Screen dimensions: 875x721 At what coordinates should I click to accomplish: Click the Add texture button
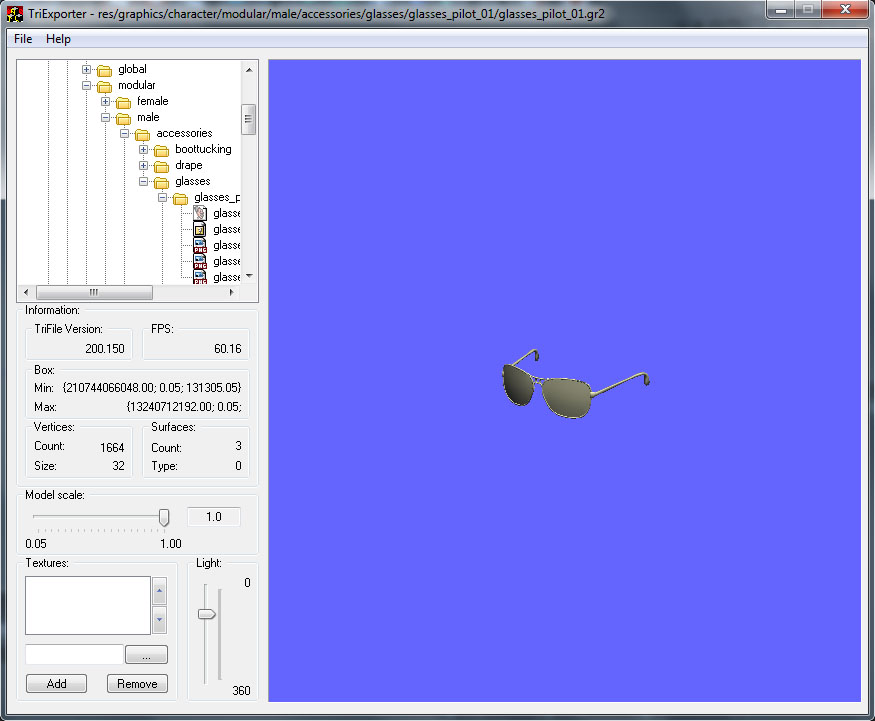(x=56, y=684)
